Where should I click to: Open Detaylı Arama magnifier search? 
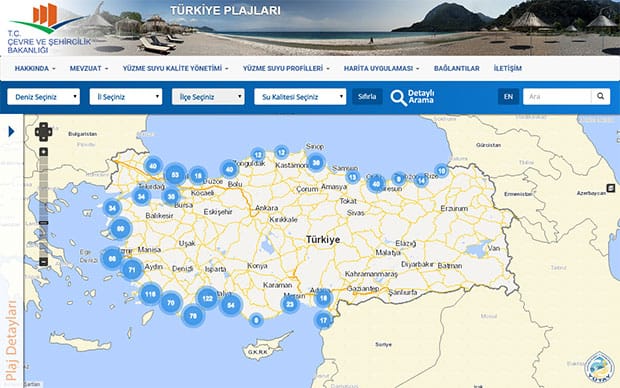pos(412,97)
